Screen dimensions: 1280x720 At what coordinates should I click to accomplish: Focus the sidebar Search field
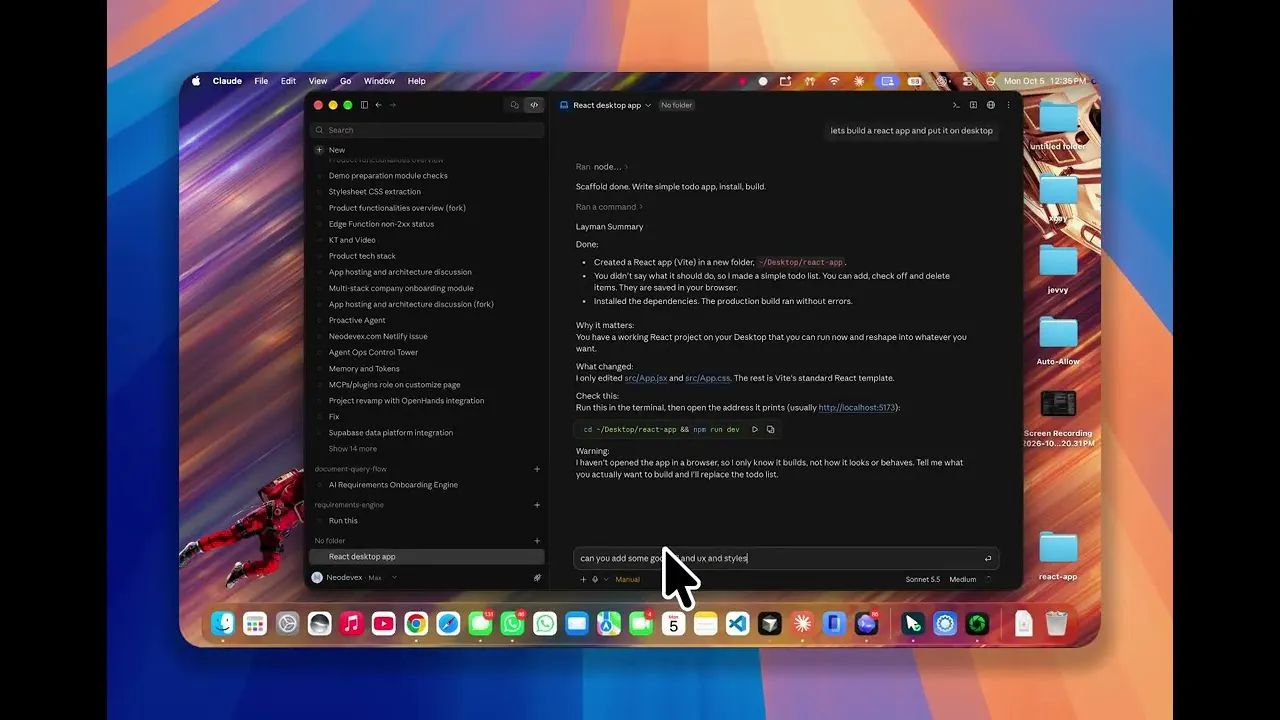[x=427, y=130]
